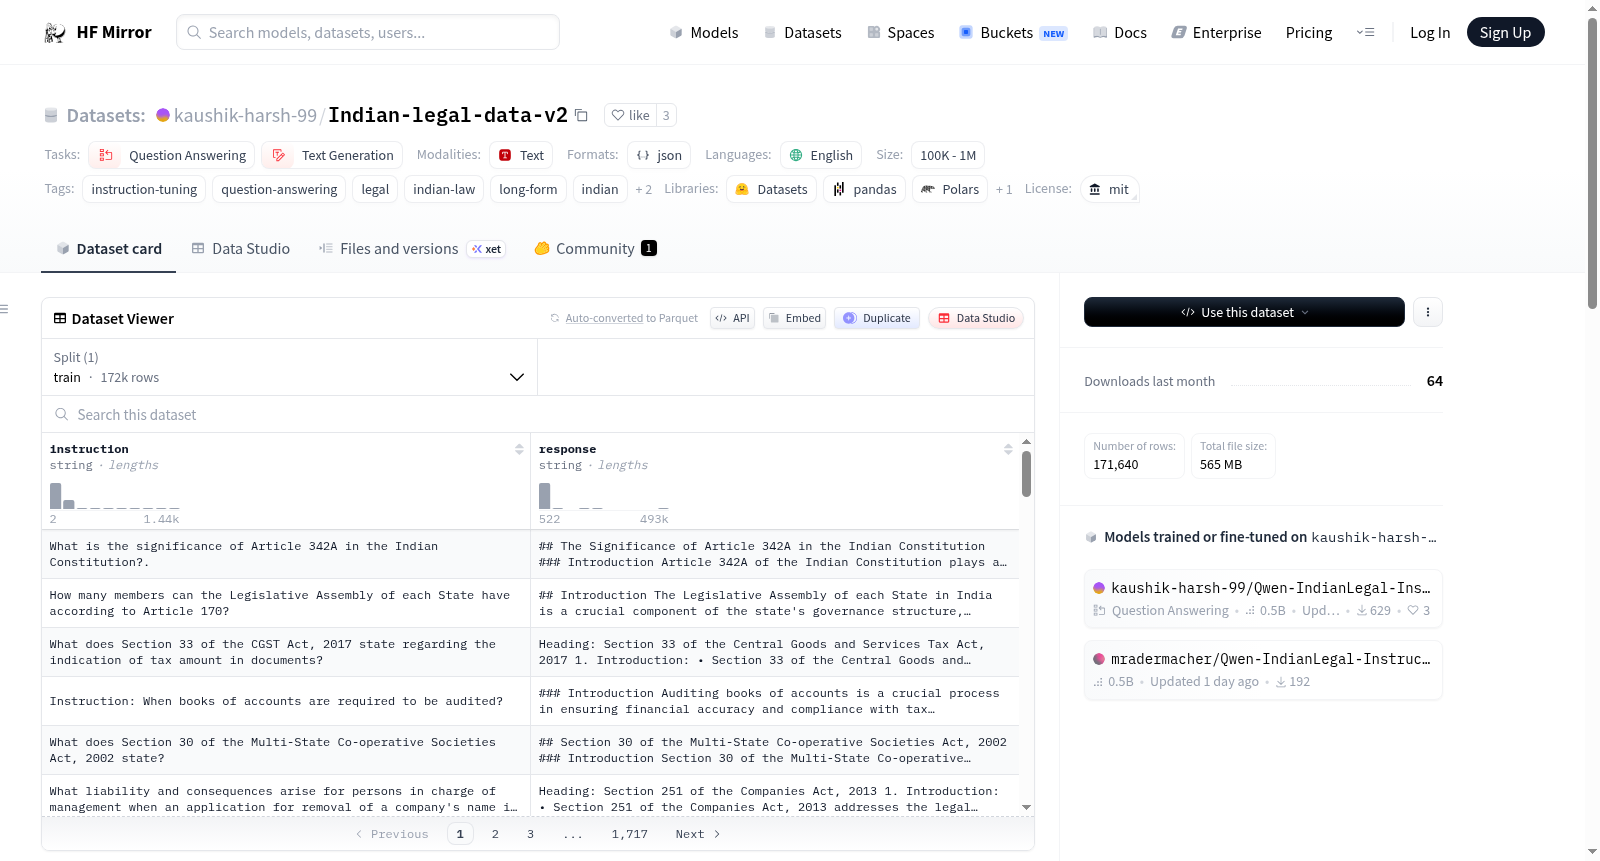The height and width of the screenshot is (861, 1600).
Task: Select the 100K - 1M size tag
Action: (x=948, y=155)
